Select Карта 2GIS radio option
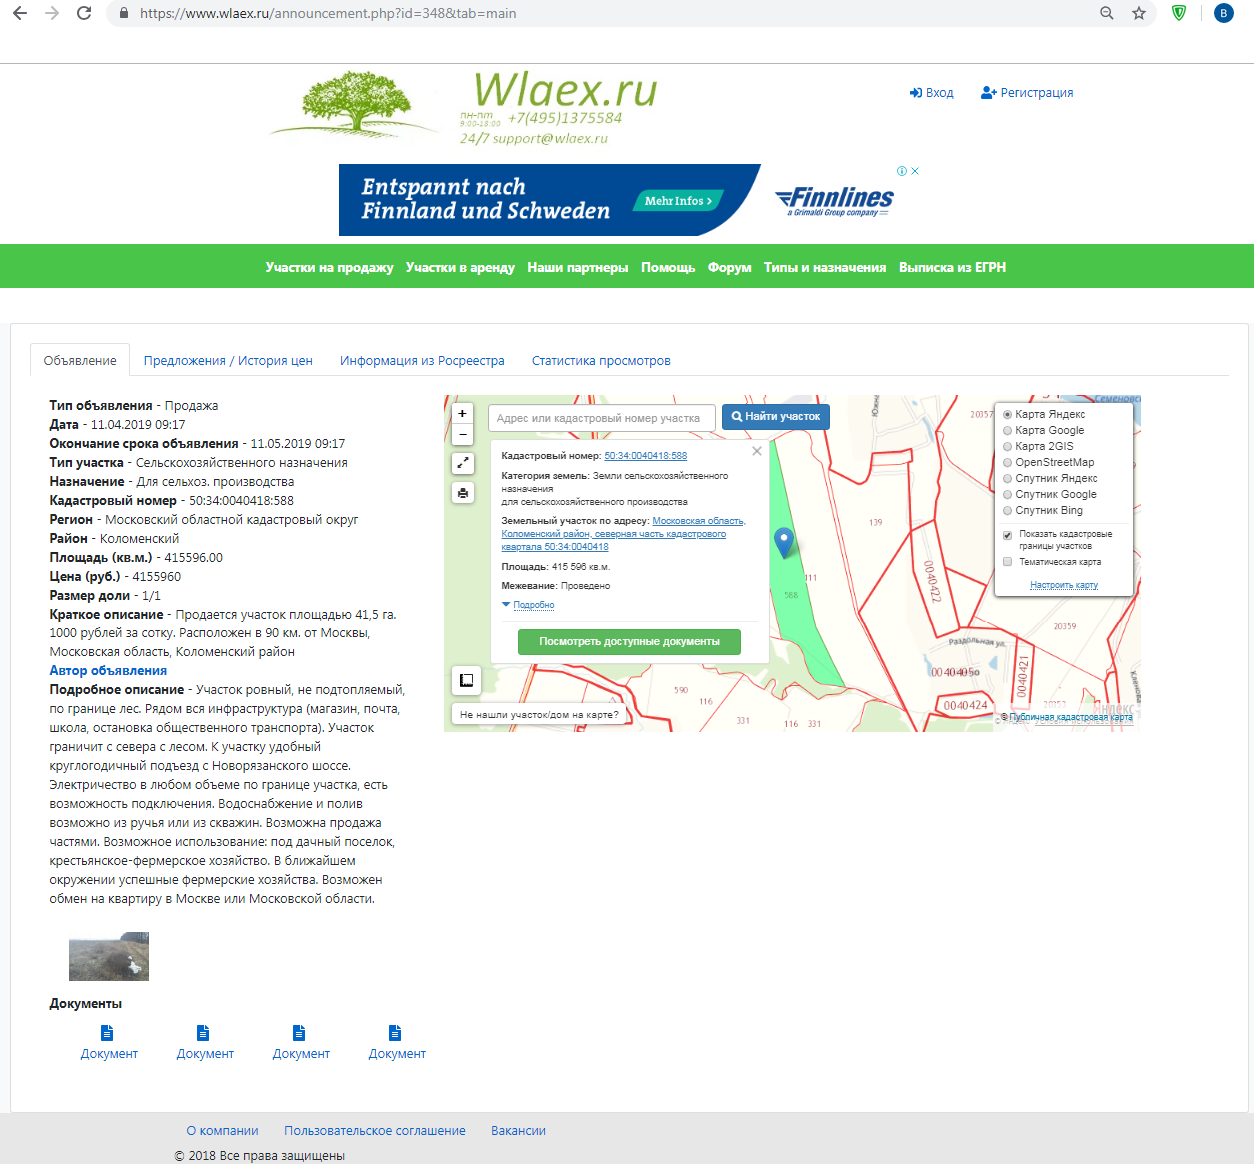 [1007, 446]
